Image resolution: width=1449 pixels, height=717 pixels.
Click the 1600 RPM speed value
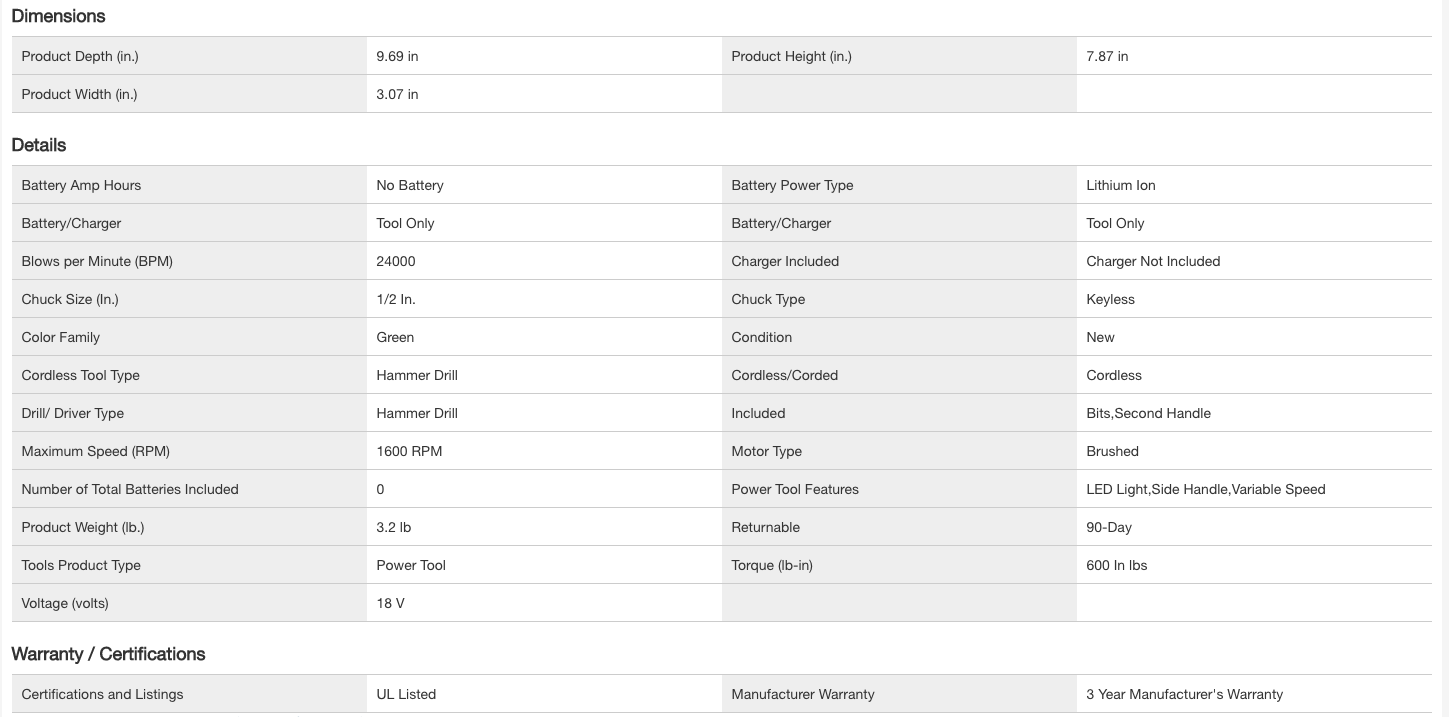coord(409,452)
